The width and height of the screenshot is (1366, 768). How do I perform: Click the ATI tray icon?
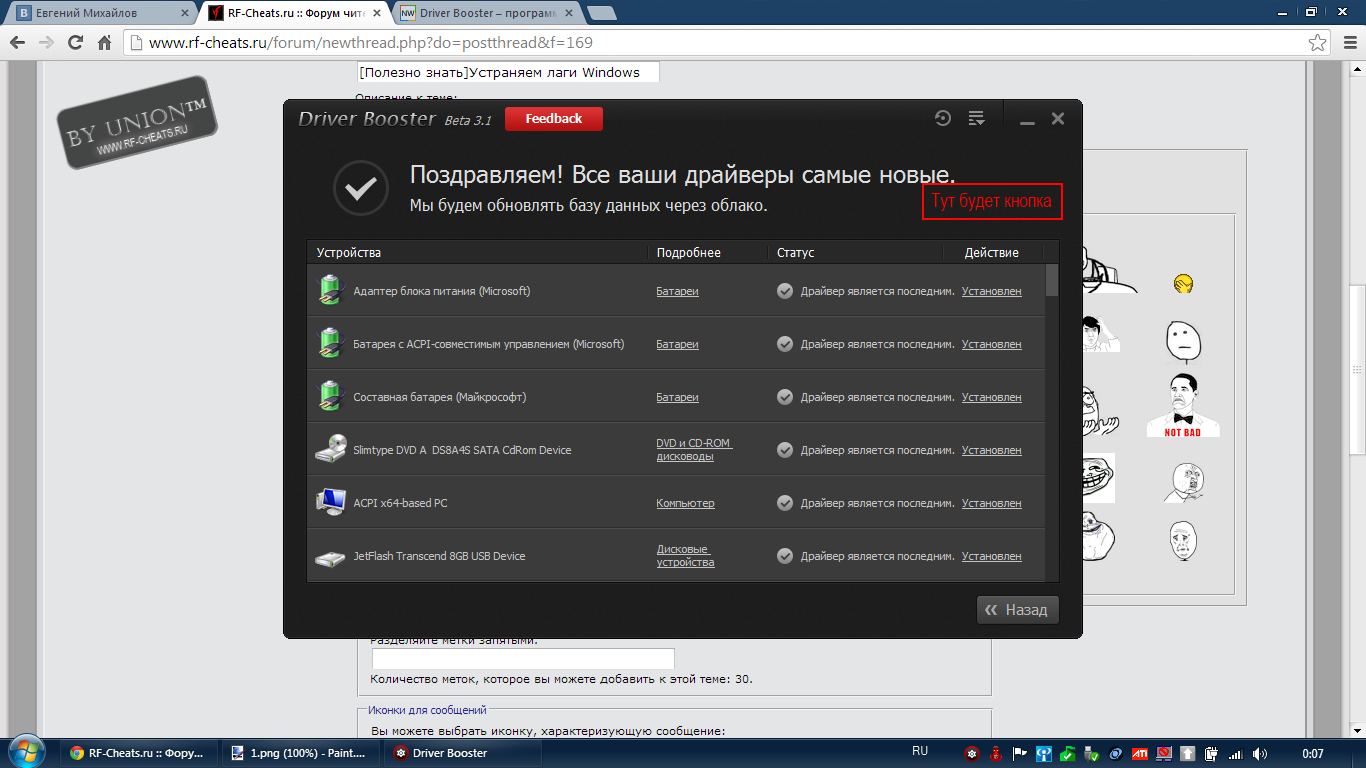[1140, 753]
